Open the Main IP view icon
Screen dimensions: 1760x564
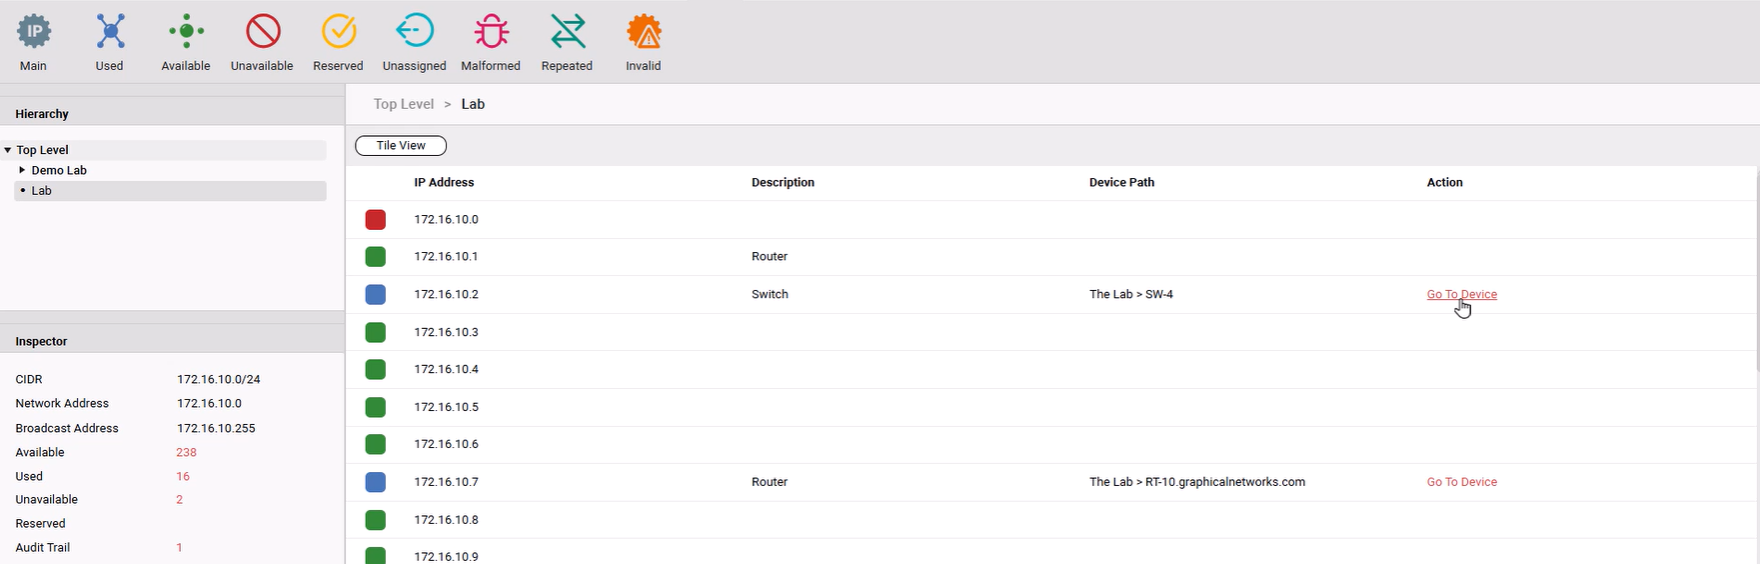33,33
